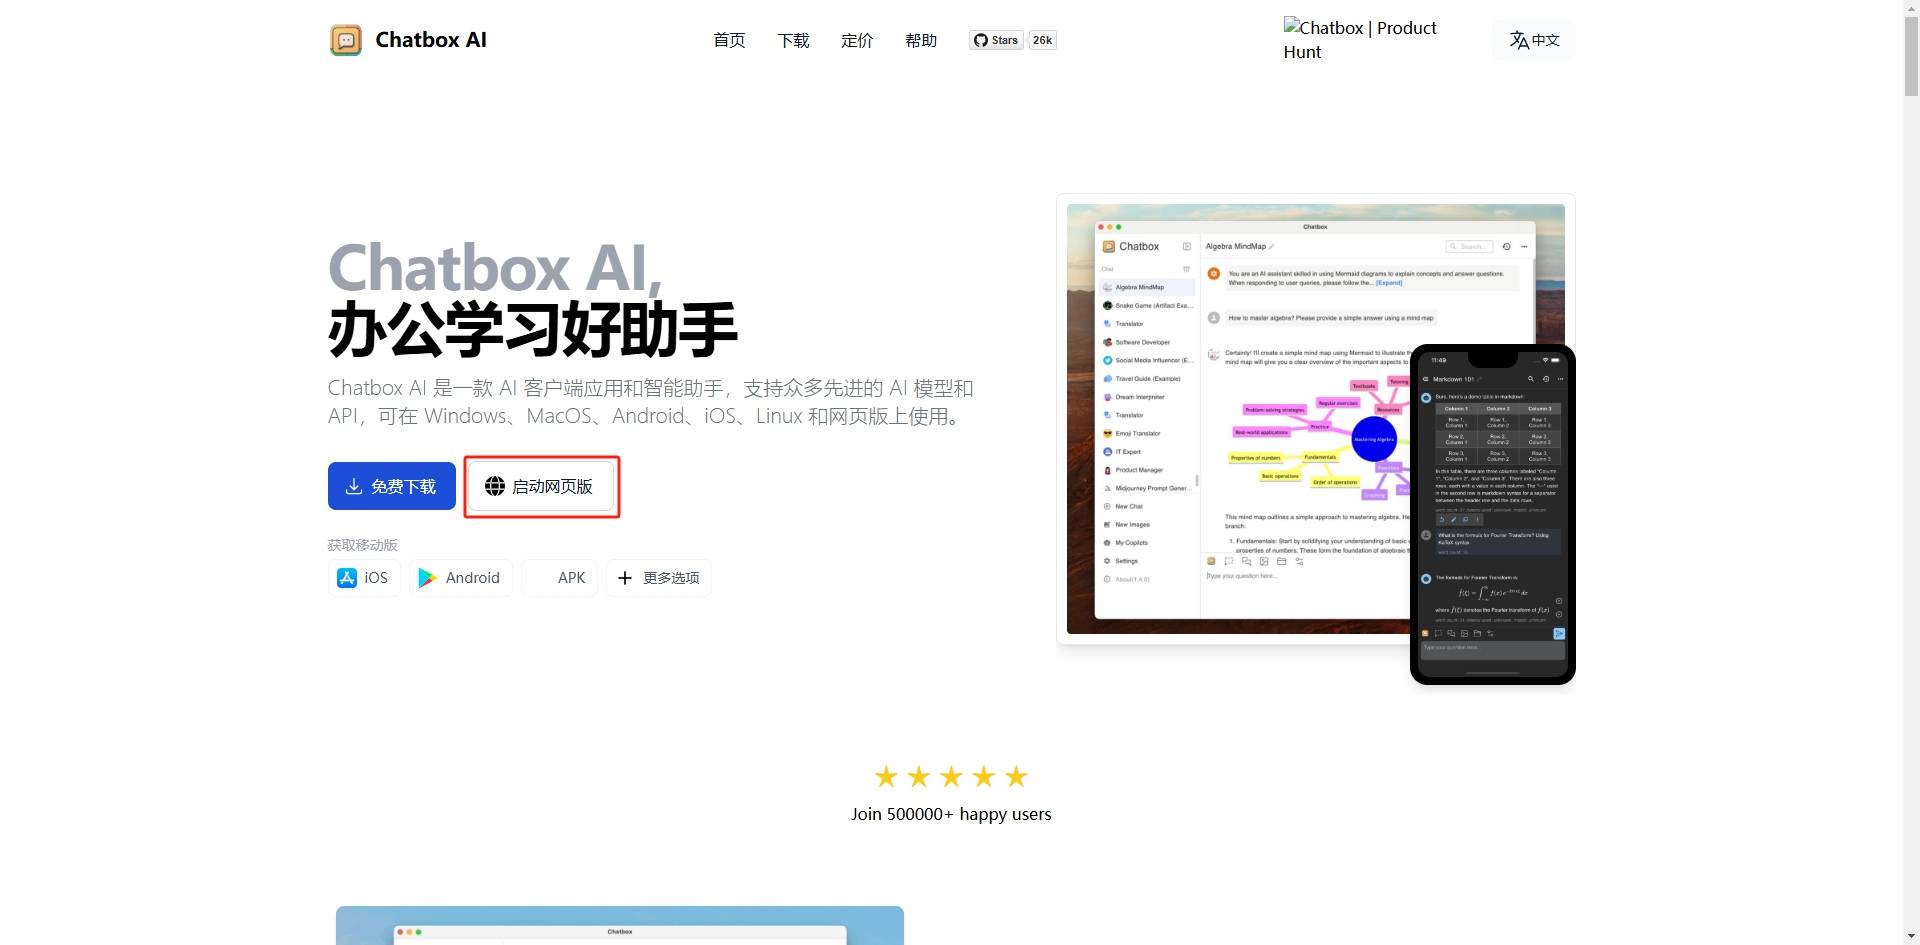Click the scrollbar down arrow

1911,937
